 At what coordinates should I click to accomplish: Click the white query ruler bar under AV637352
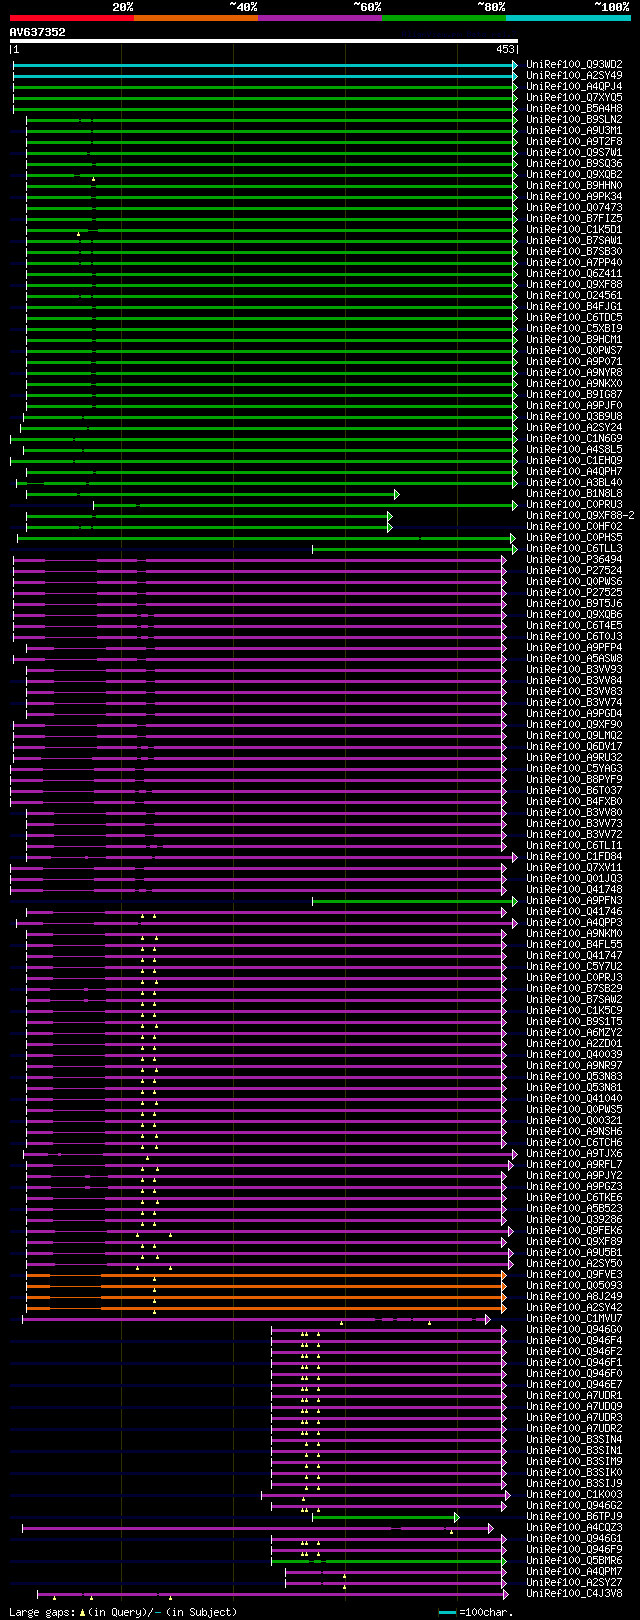tap(264, 41)
